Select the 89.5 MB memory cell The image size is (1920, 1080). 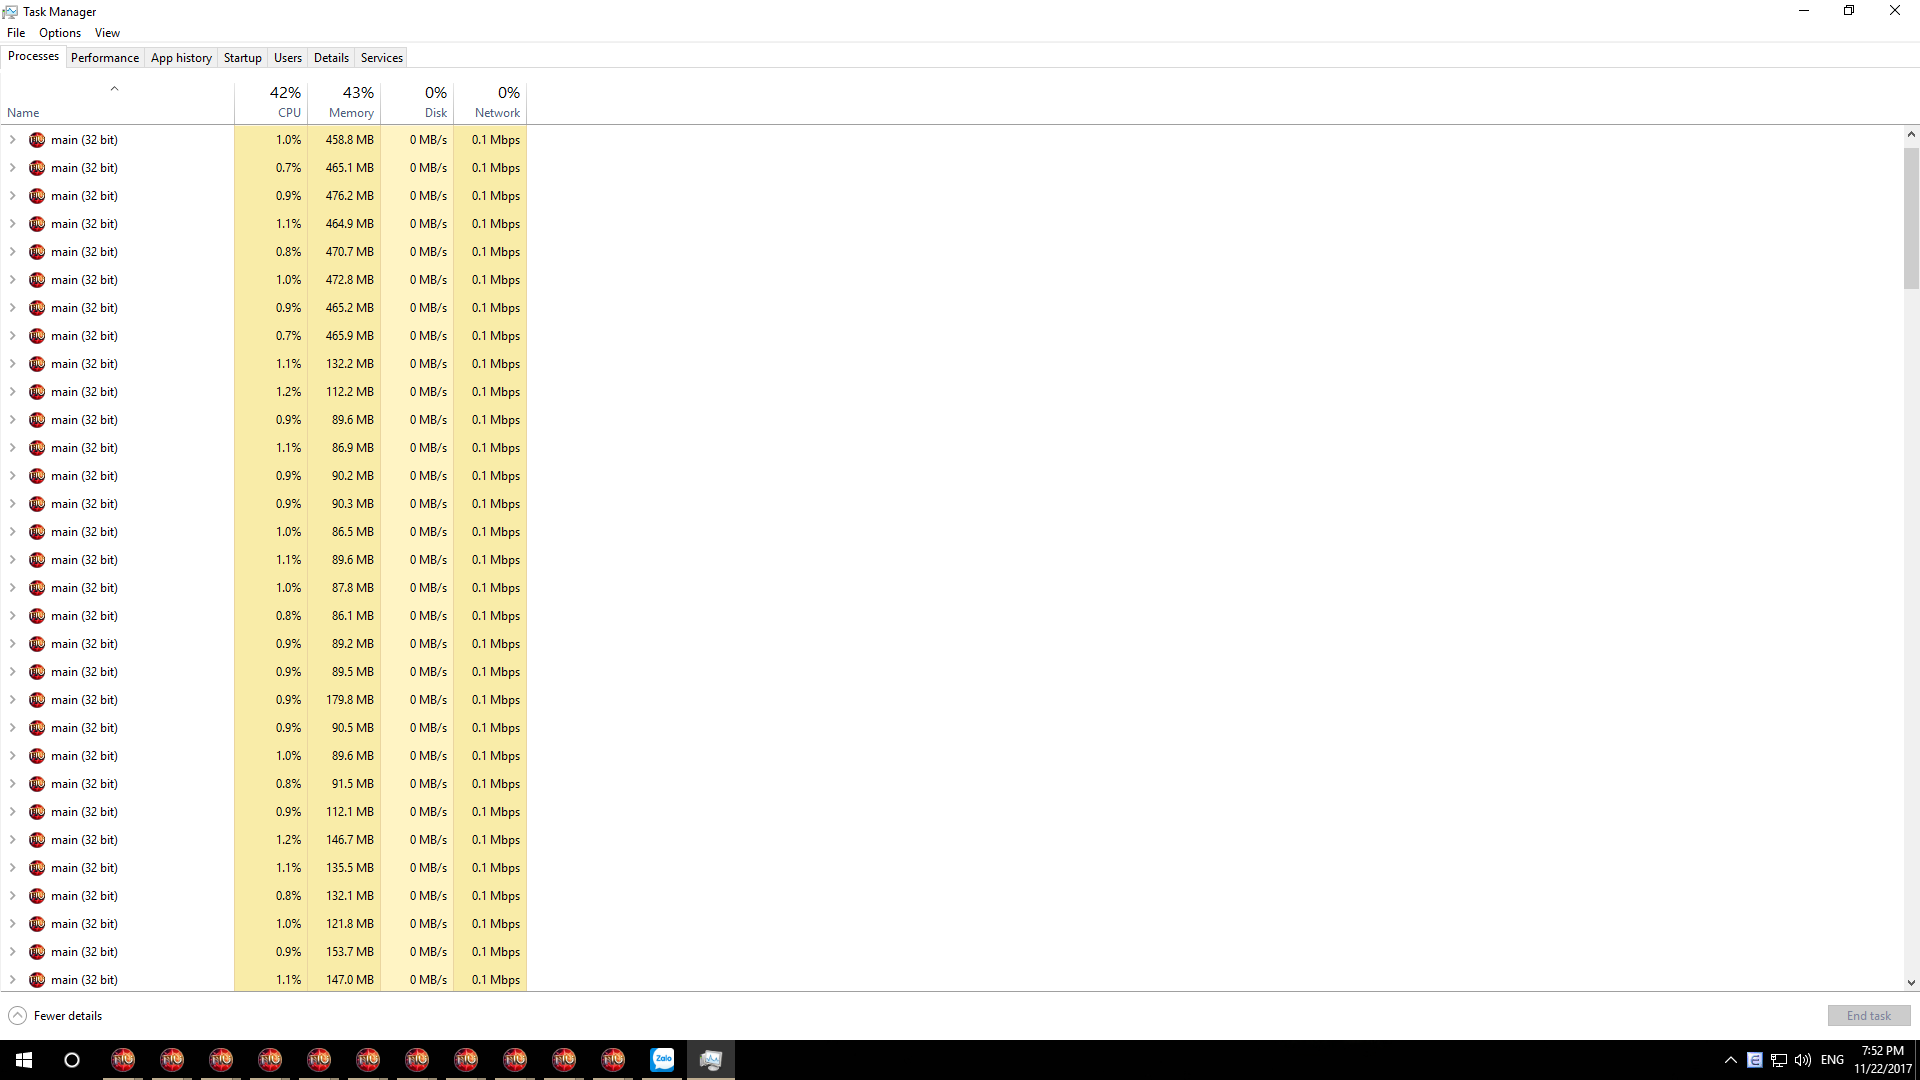coord(344,672)
